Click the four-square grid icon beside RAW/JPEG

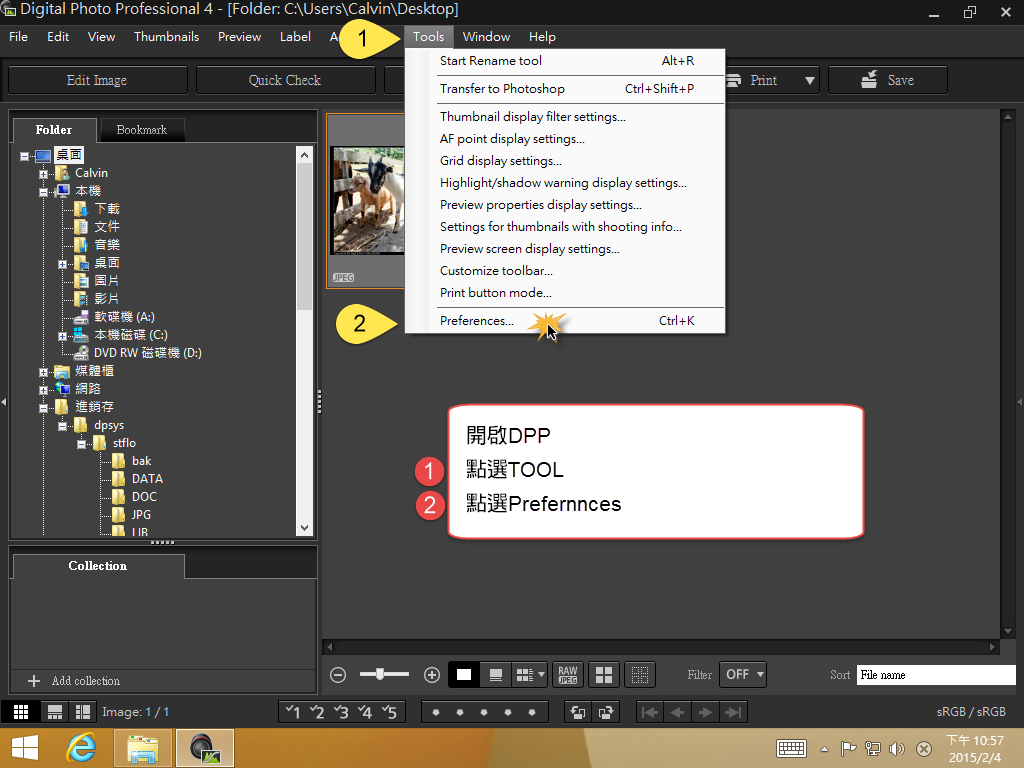pos(604,675)
